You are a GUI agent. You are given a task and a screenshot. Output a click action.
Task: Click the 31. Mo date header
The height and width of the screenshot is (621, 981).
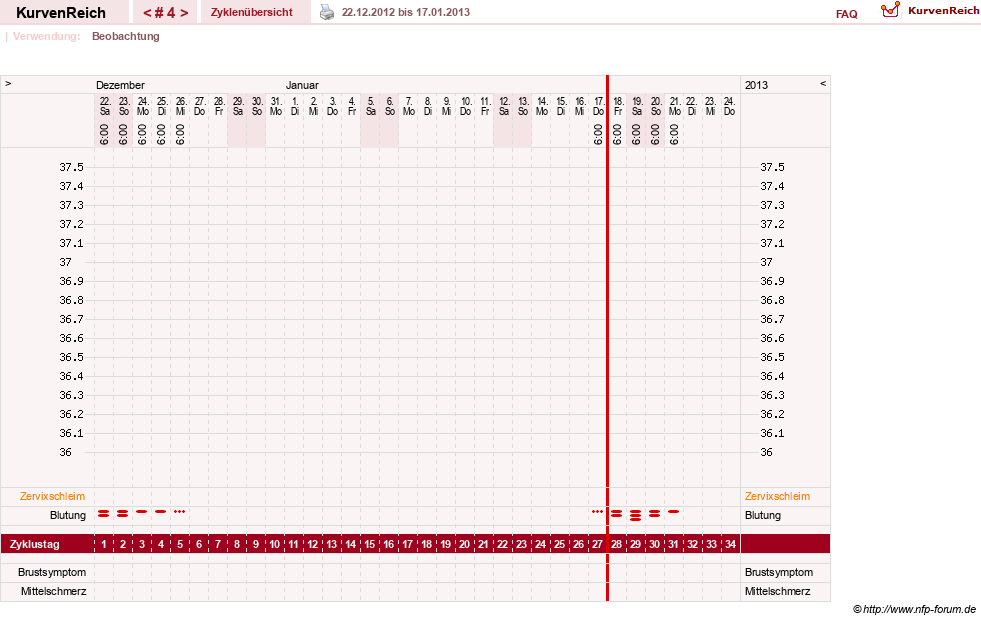pos(276,106)
